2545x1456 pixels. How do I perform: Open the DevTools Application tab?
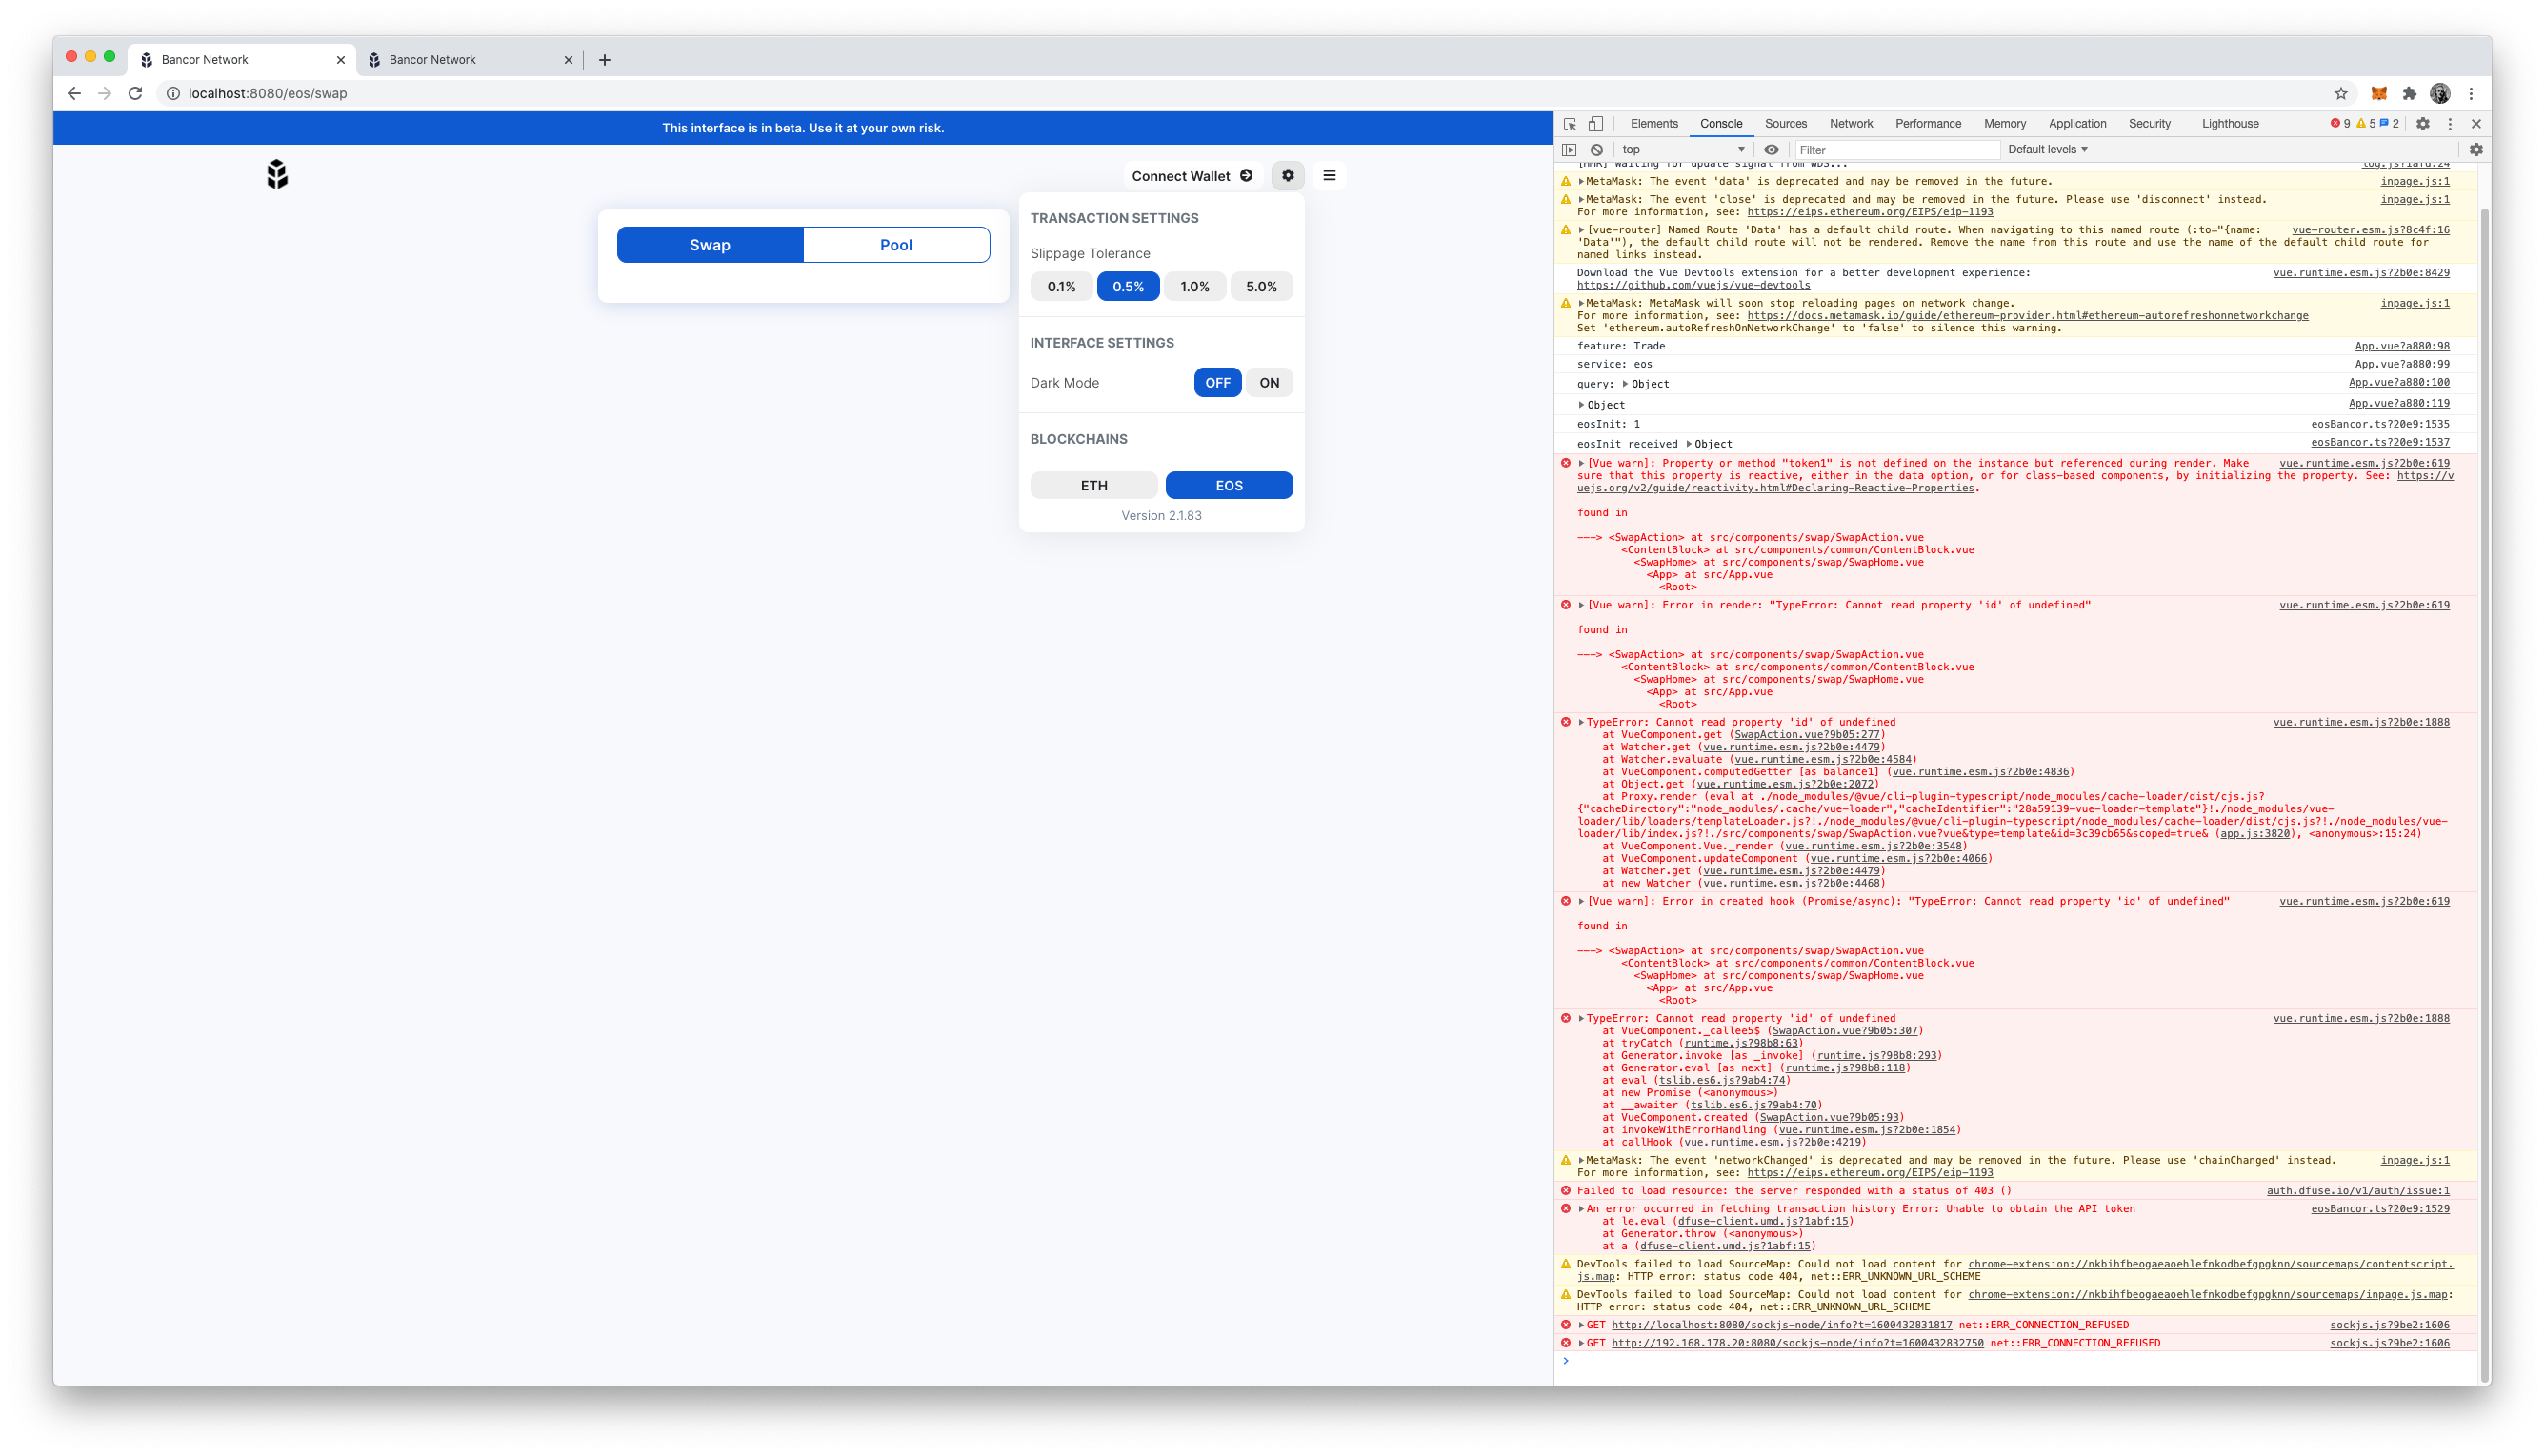(x=2077, y=124)
